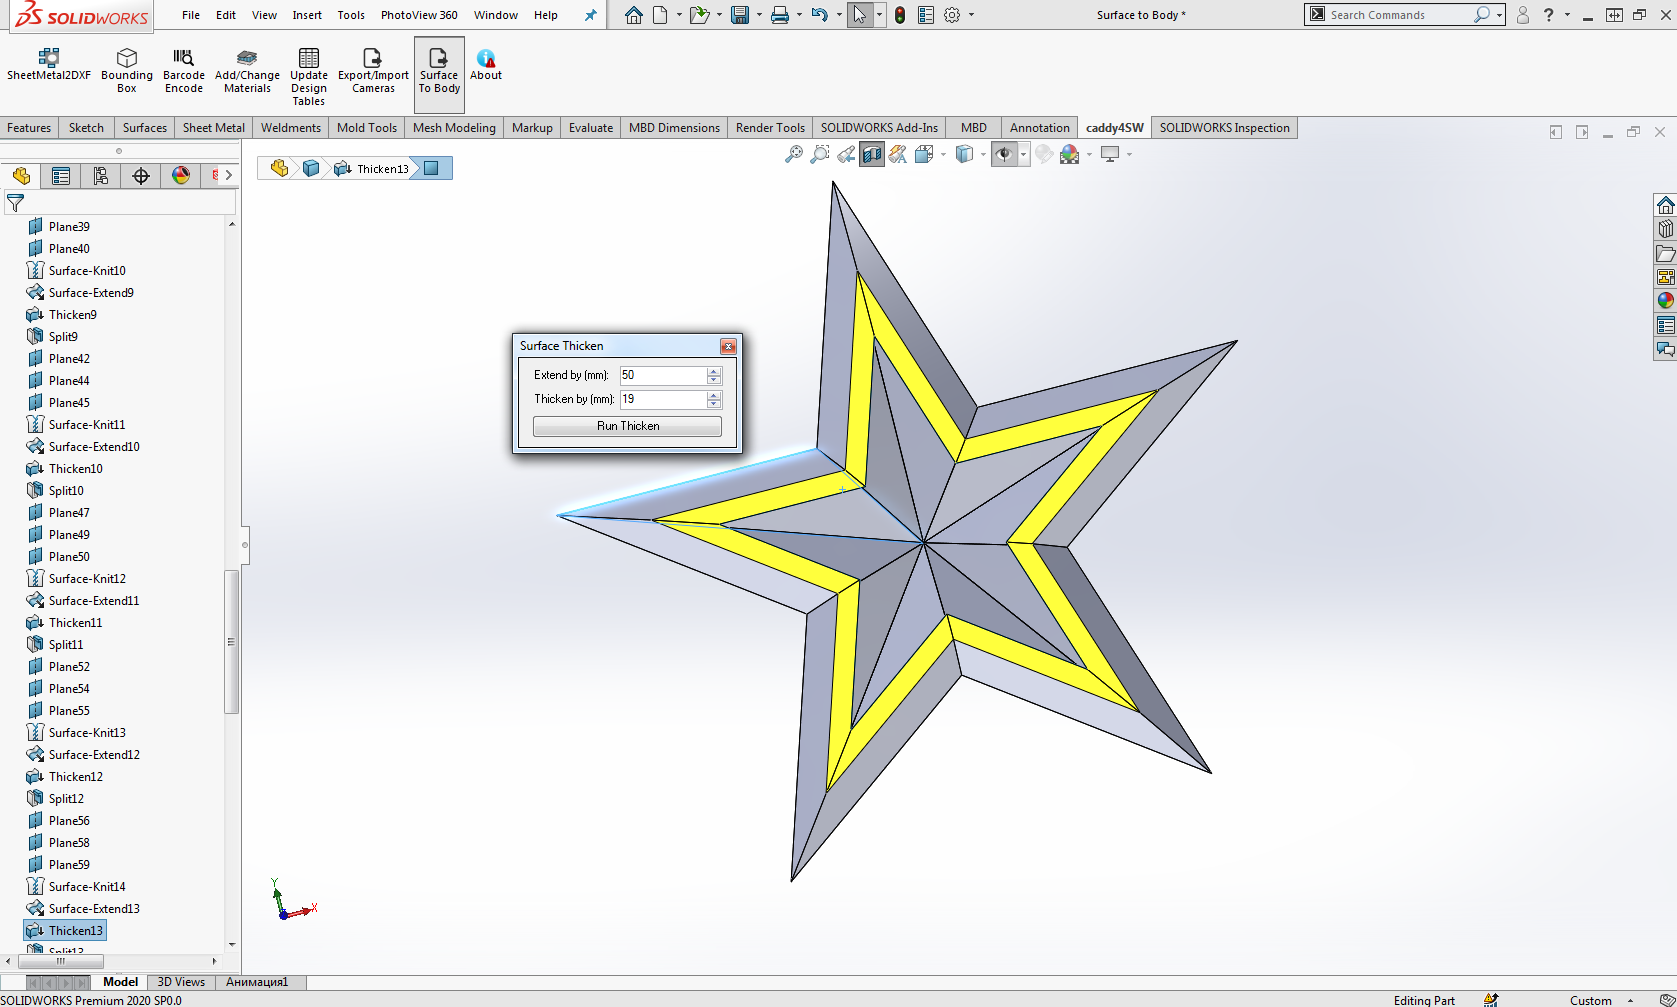This screenshot has height=1007, width=1677.
Task: Open the Barcode Encode tool
Action: [x=183, y=58]
